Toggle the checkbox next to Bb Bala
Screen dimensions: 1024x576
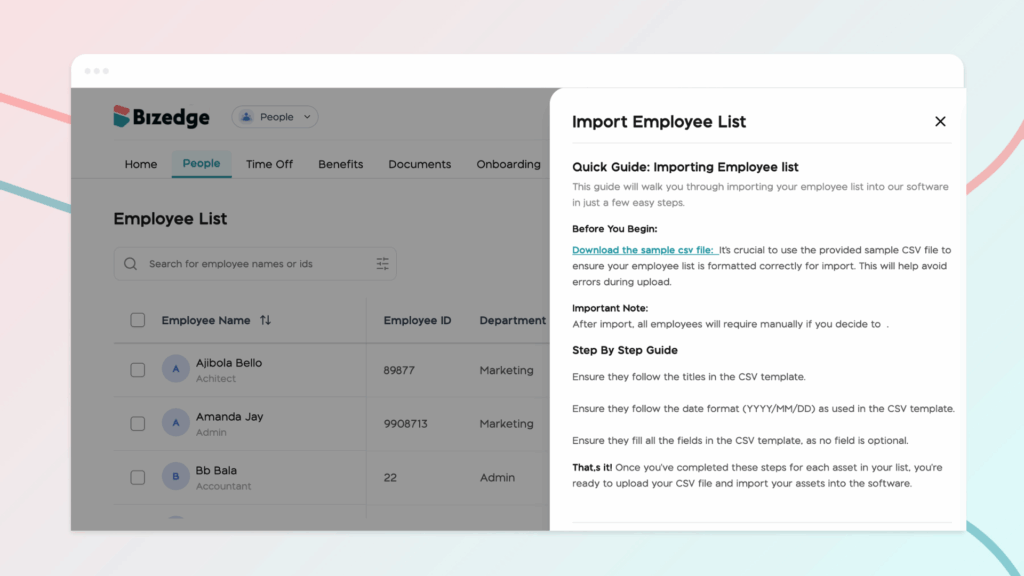pos(138,477)
